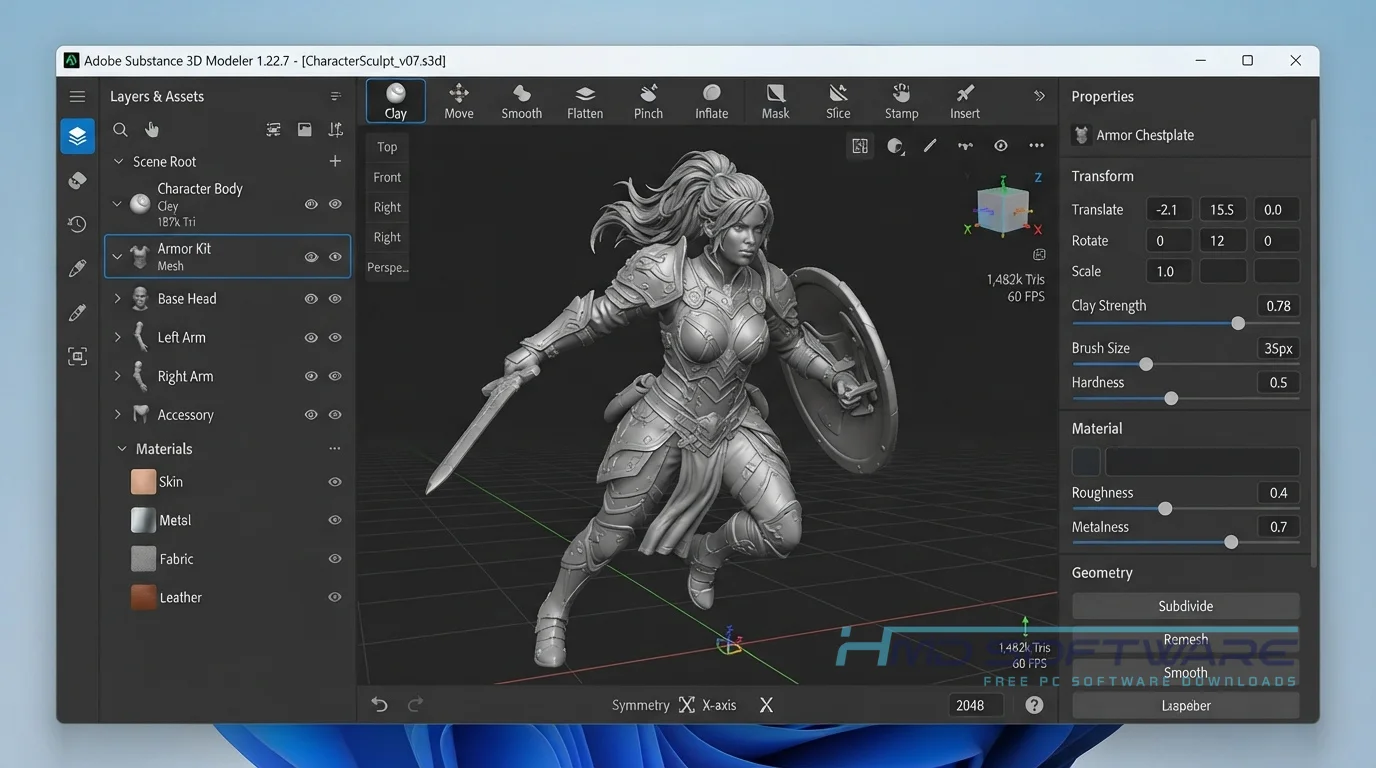The image size is (1376, 768).
Task: Switch to Front view
Action: pos(388,177)
